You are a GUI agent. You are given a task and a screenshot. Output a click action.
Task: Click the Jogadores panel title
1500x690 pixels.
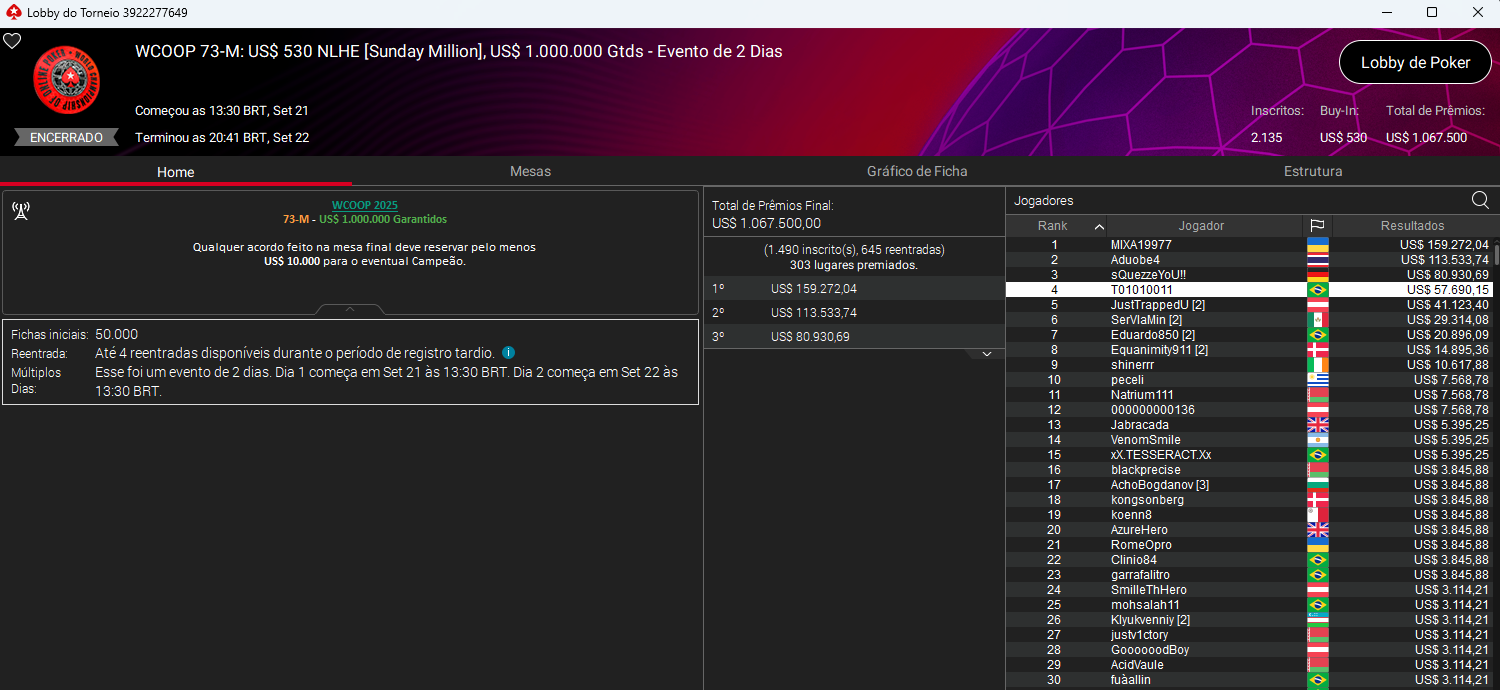coord(1043,201)
